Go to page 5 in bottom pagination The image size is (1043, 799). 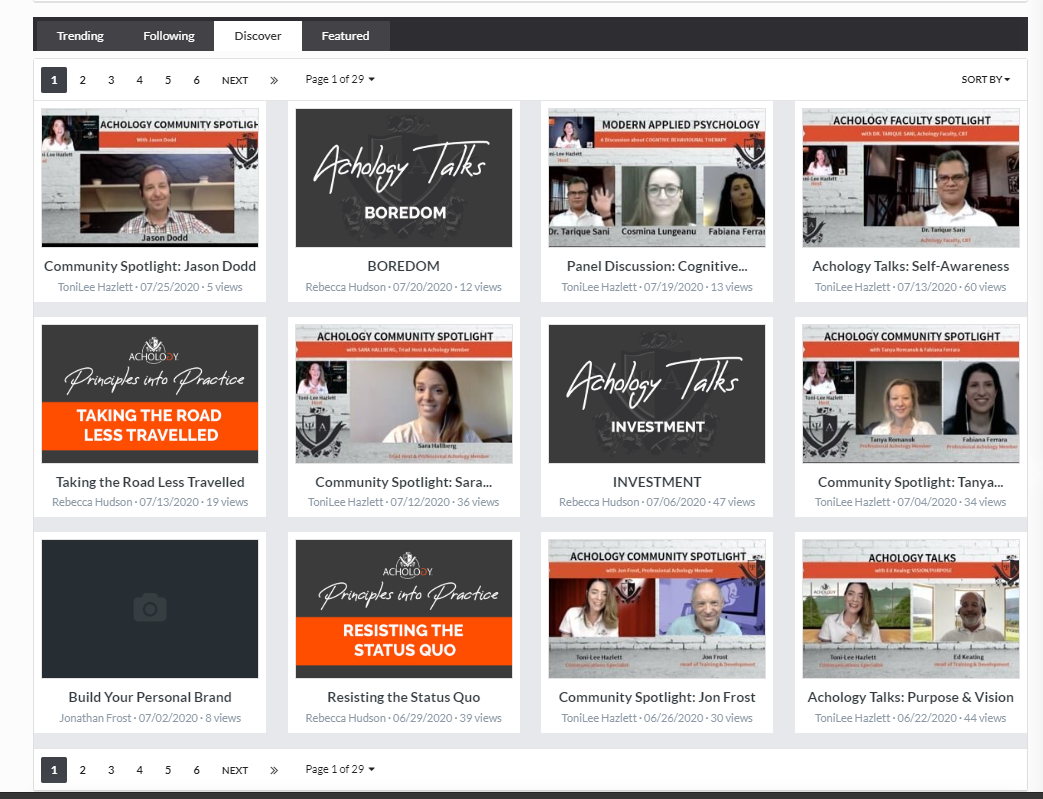[x=168, y=770]
